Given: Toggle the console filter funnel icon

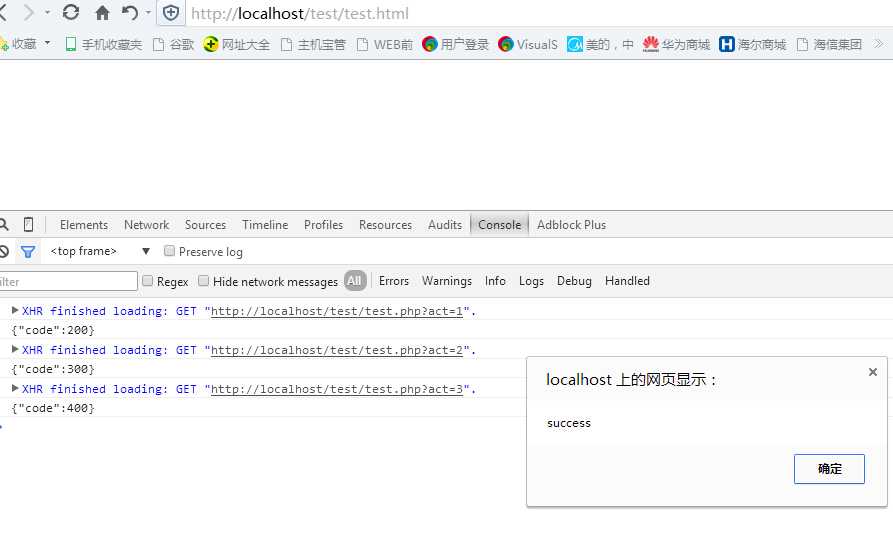Looking at the screenshot, I should point(28,251).
